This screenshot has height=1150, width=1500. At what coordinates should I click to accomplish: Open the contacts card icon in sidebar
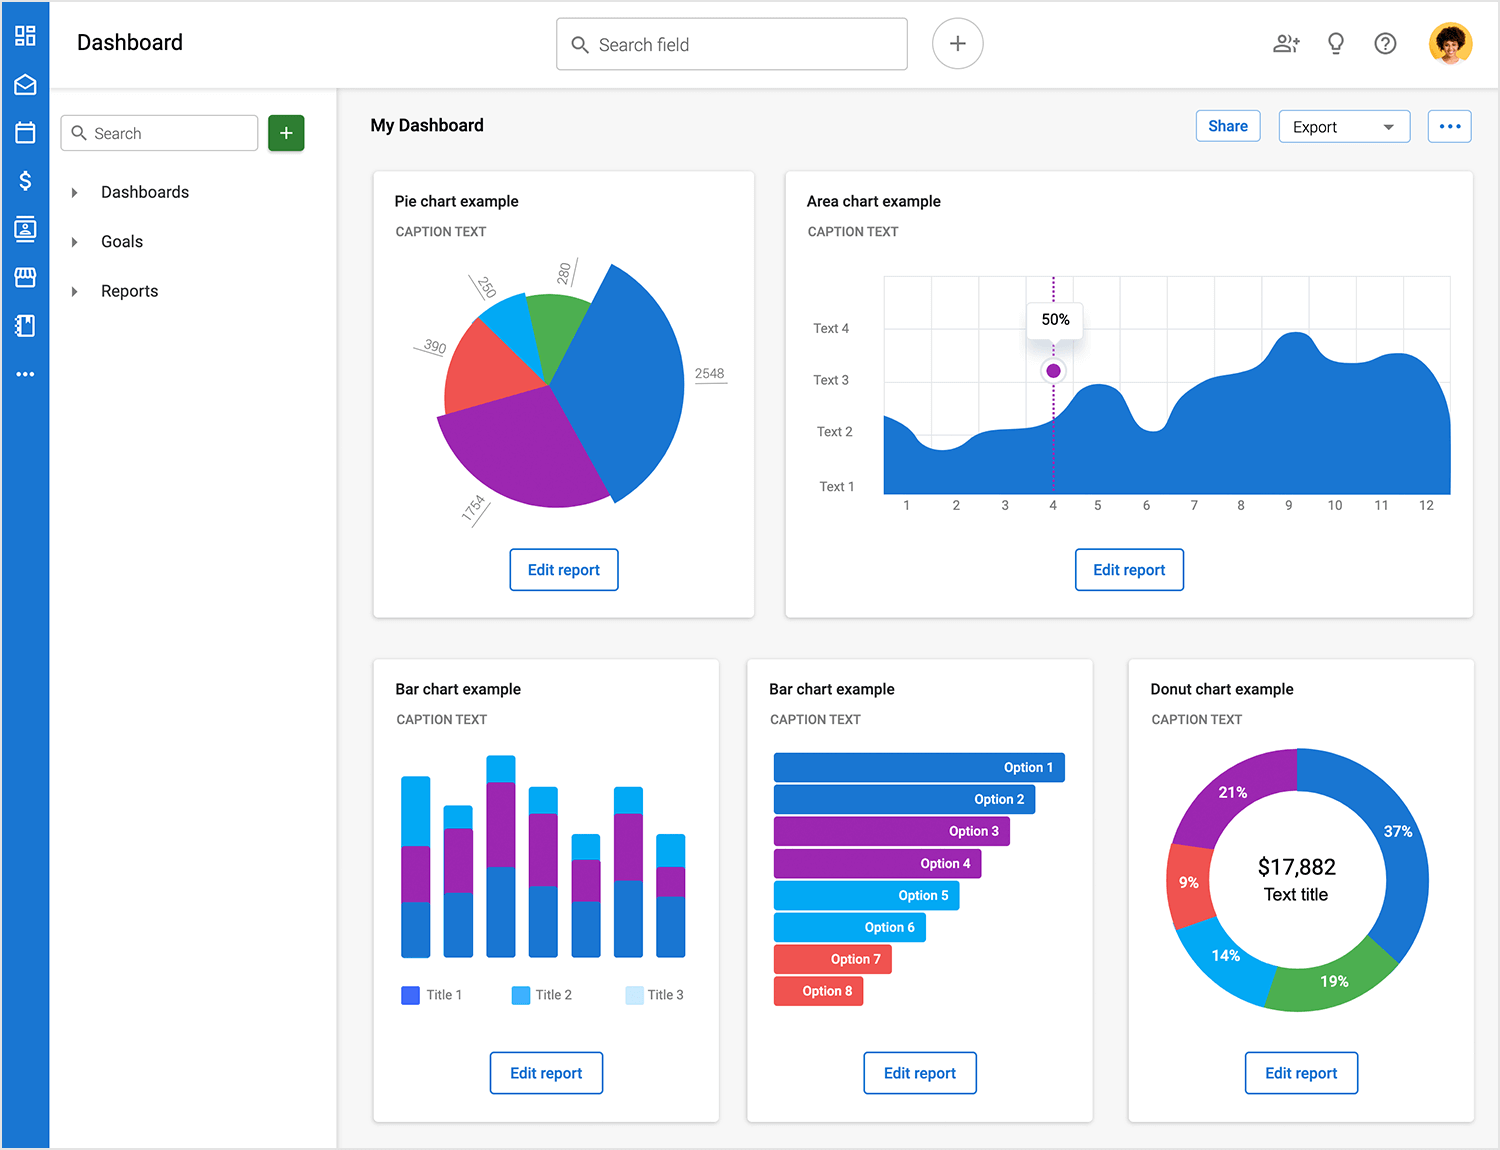pyautogui.click(x=25, y=229)
